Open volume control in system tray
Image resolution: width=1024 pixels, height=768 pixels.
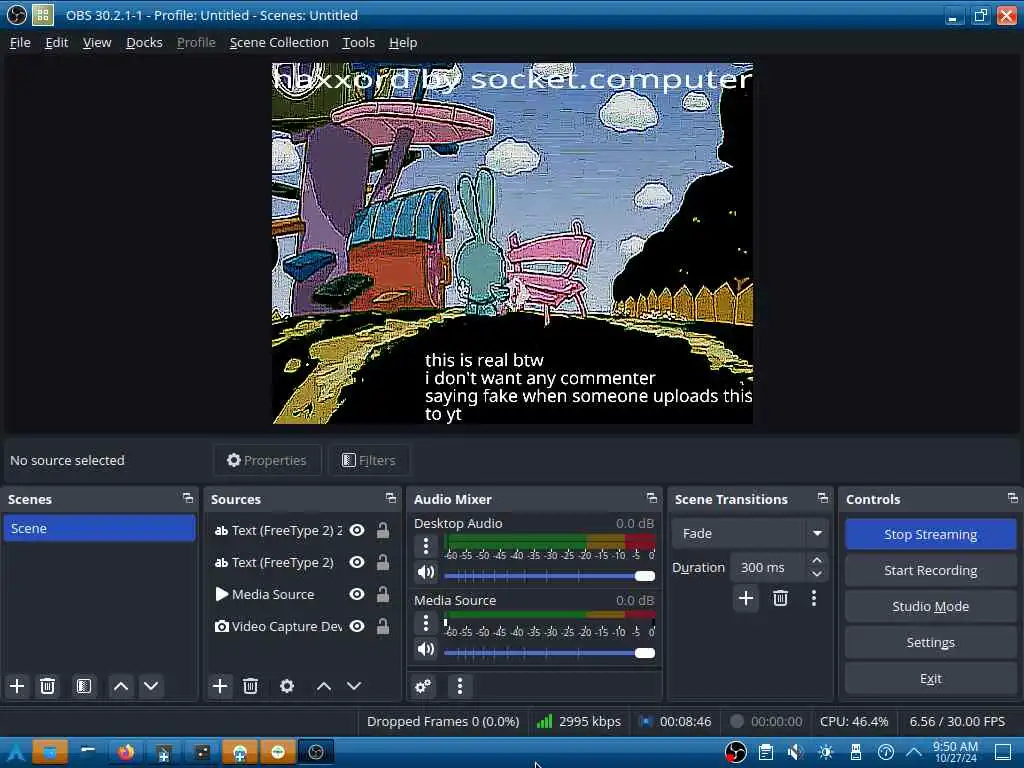coord(795,752)
